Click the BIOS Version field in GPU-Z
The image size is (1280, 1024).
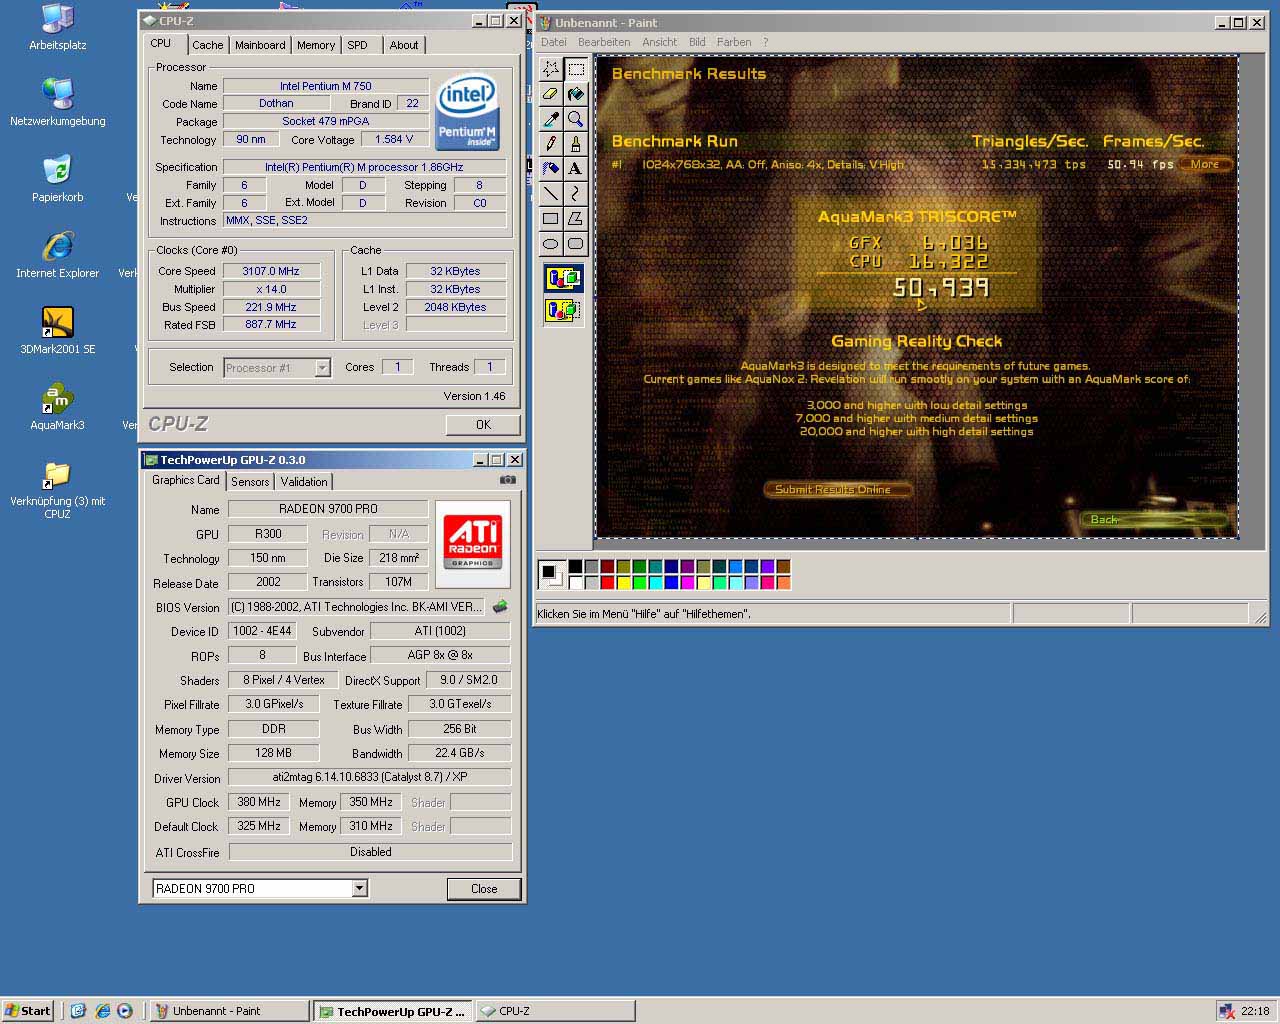click(x=358, y=607)
